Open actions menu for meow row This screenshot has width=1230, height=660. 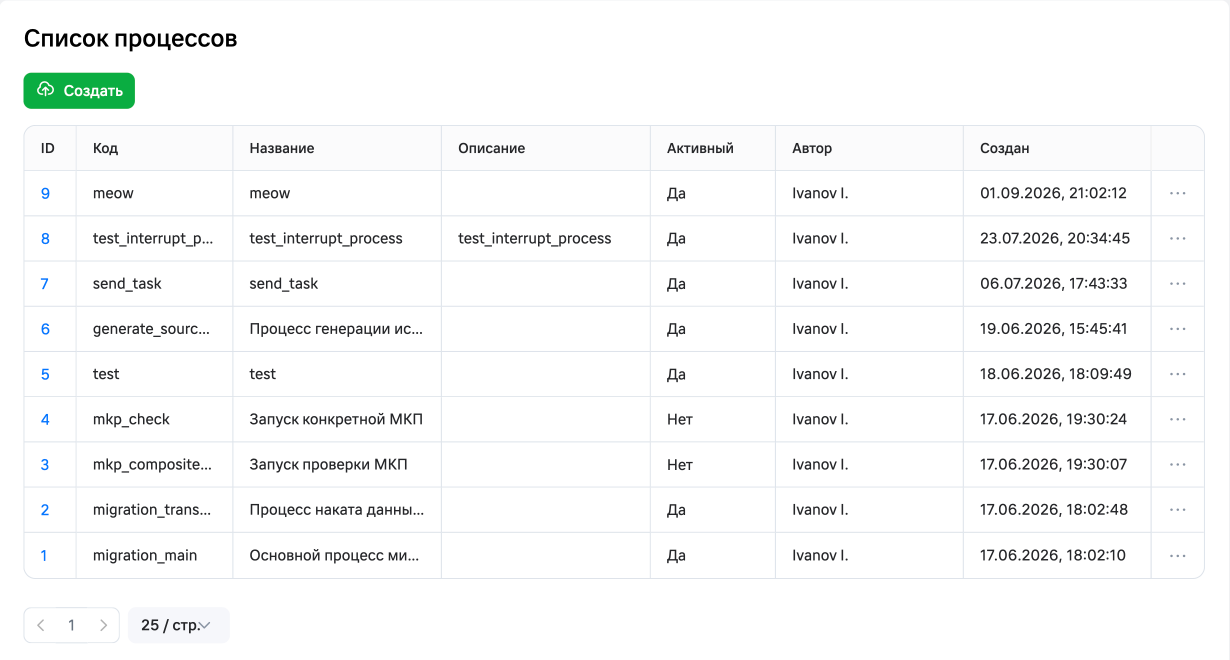[x=1177, y=193]
